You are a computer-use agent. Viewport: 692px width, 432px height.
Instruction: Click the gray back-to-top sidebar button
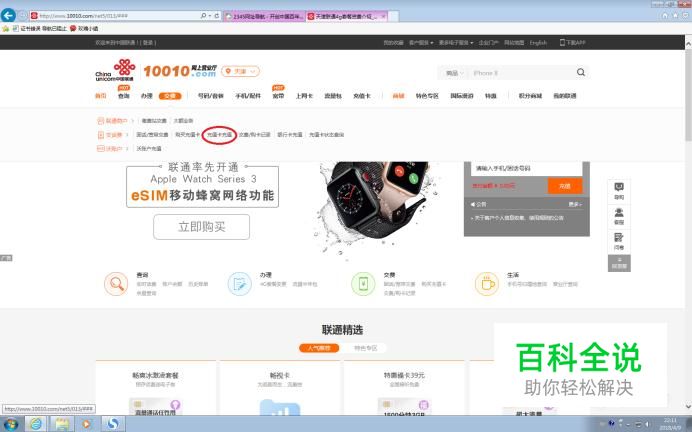619,263
